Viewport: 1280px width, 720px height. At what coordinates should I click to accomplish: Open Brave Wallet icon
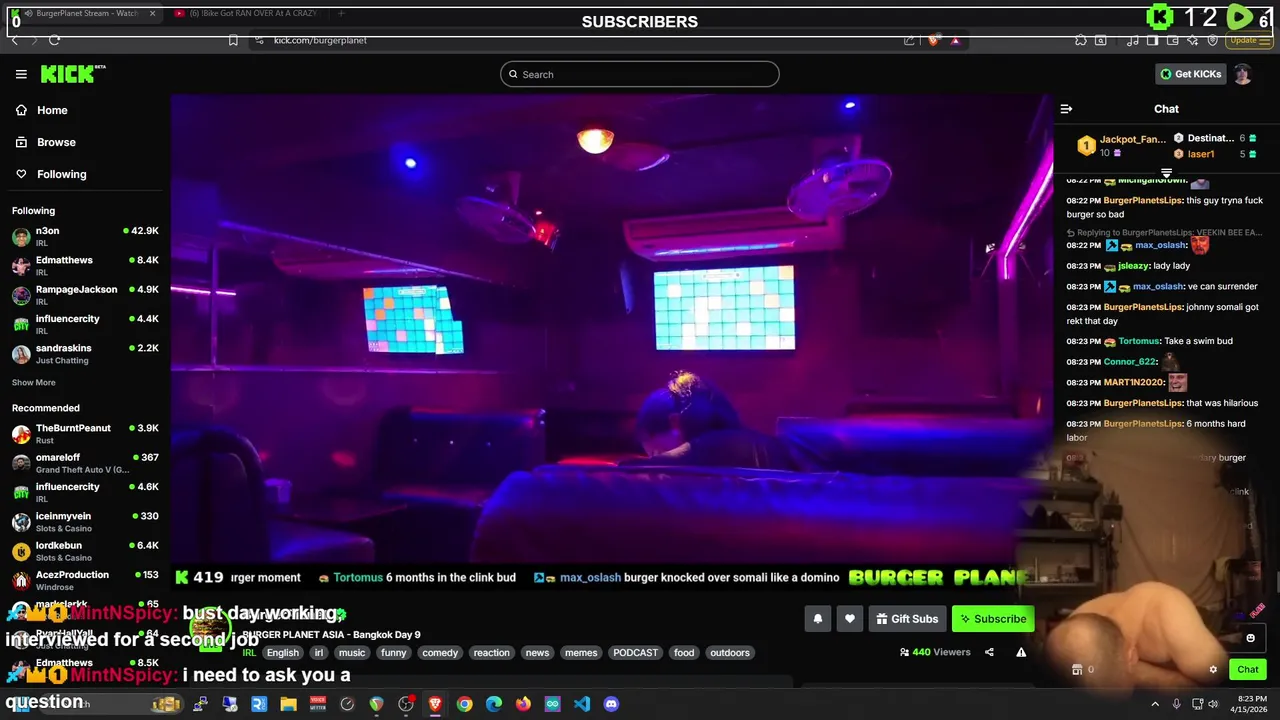[1173, 40]
